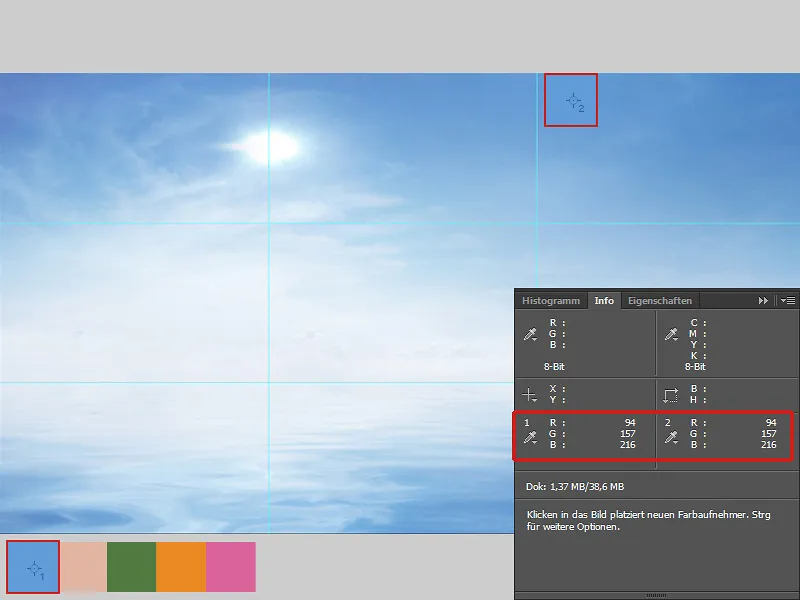This screenshot has width=800, height=600.
Task: Click the B H dimensions transform icon
Action: point(670,395)
